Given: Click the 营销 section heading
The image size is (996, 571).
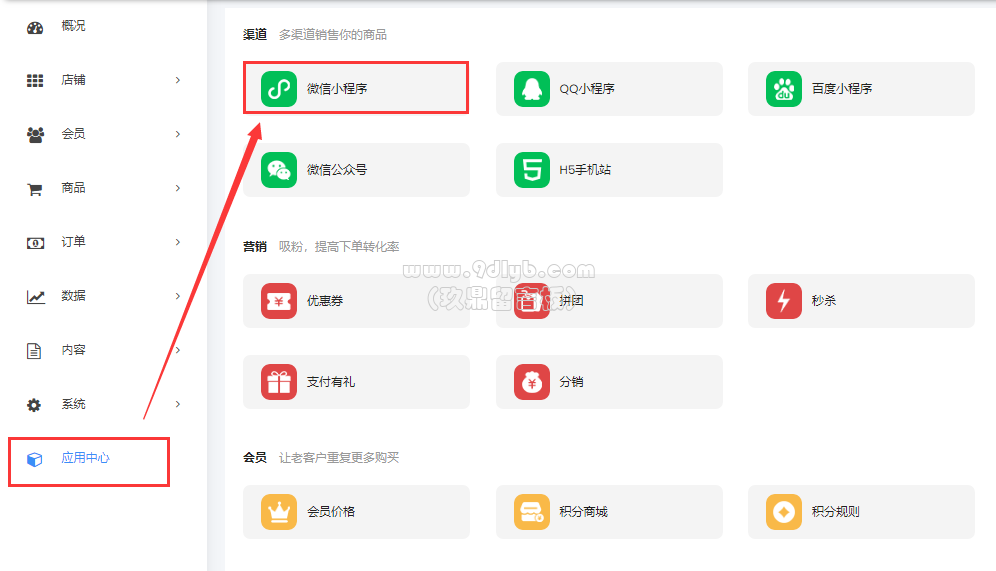Looking at the screenshot, I should [255, 246].
